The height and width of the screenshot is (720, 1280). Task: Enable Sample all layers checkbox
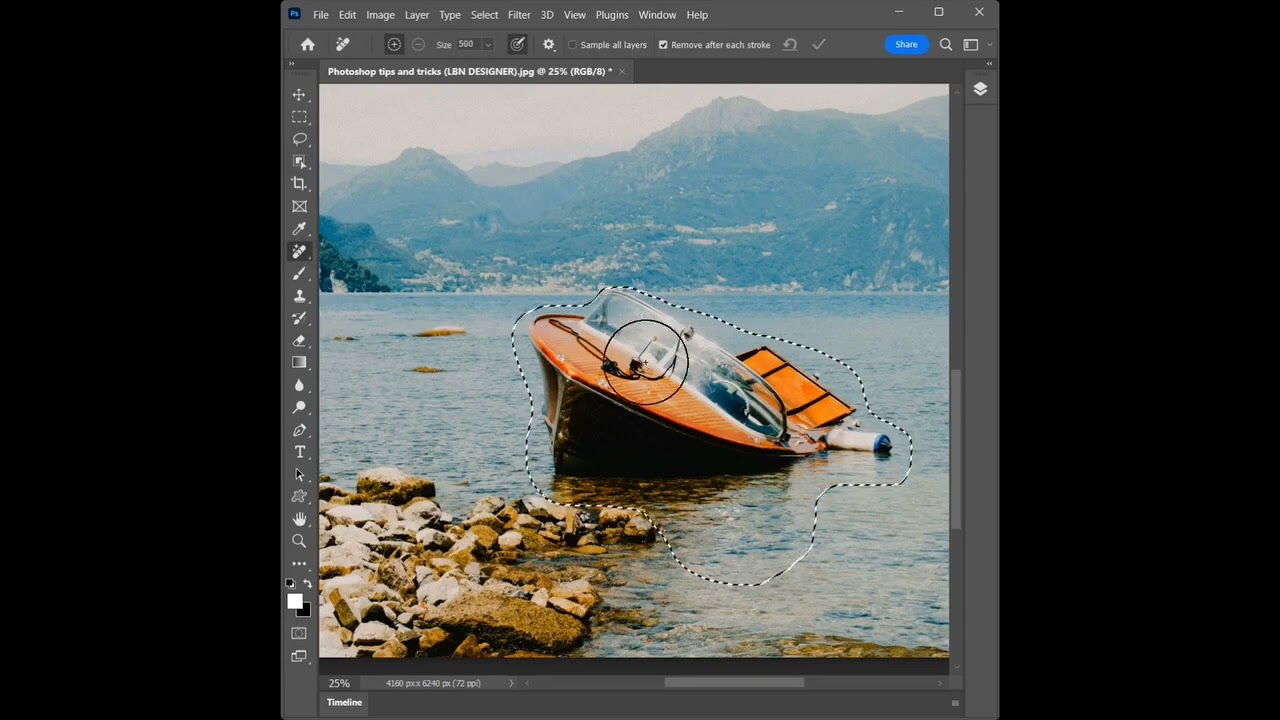(x=573, y=45)
